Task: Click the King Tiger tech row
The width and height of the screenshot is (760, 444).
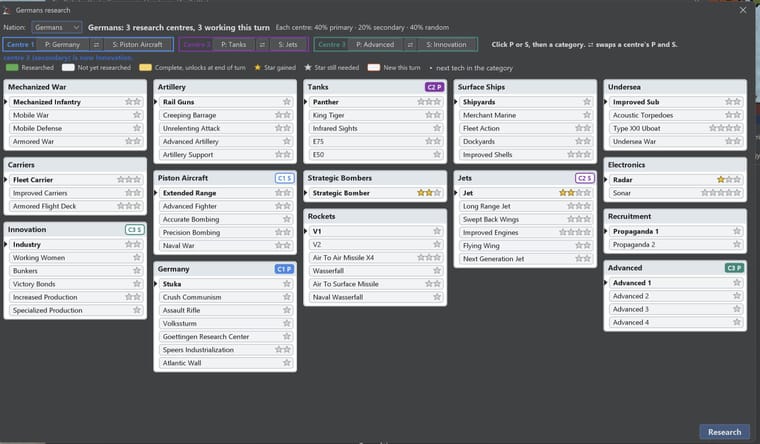Action: tap(376, 115)
